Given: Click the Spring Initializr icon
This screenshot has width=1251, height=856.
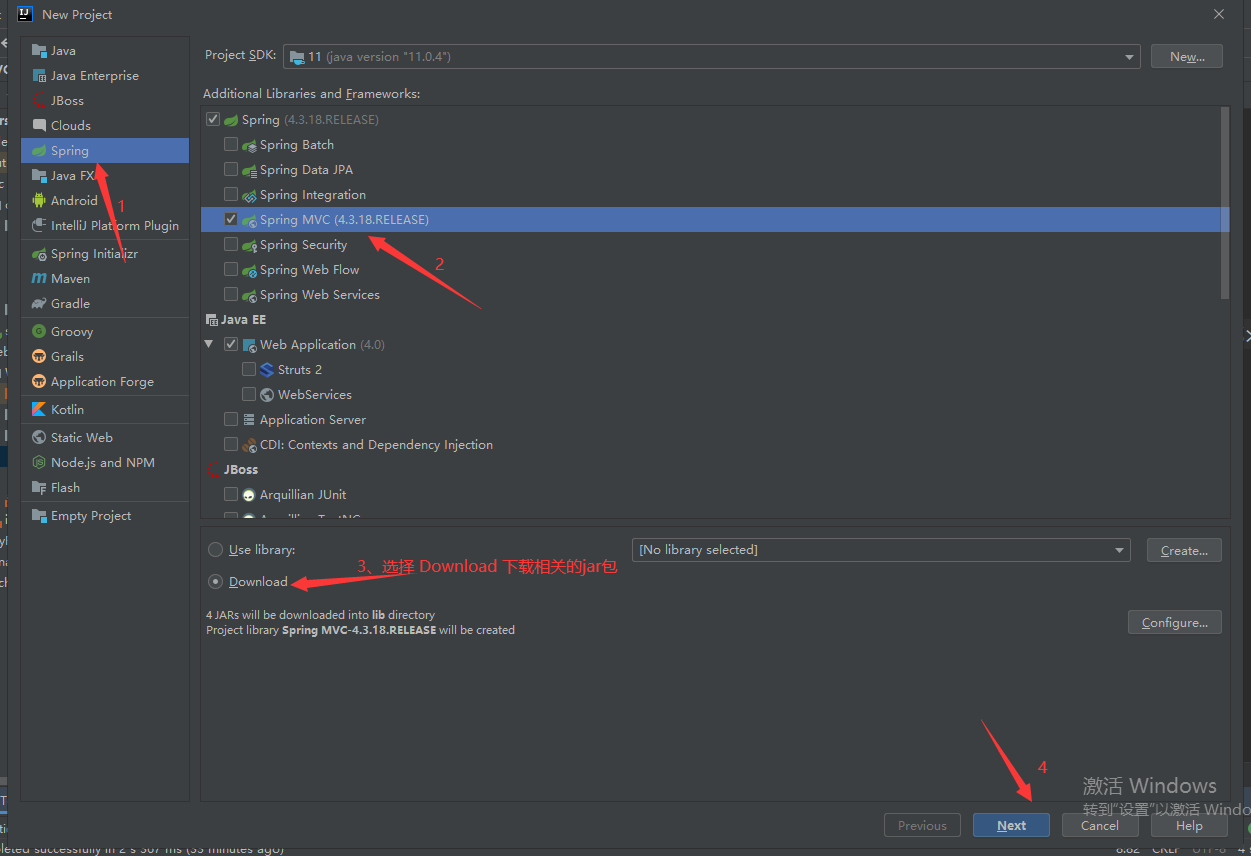Looking at the screenshot, I should click(39, 254).
